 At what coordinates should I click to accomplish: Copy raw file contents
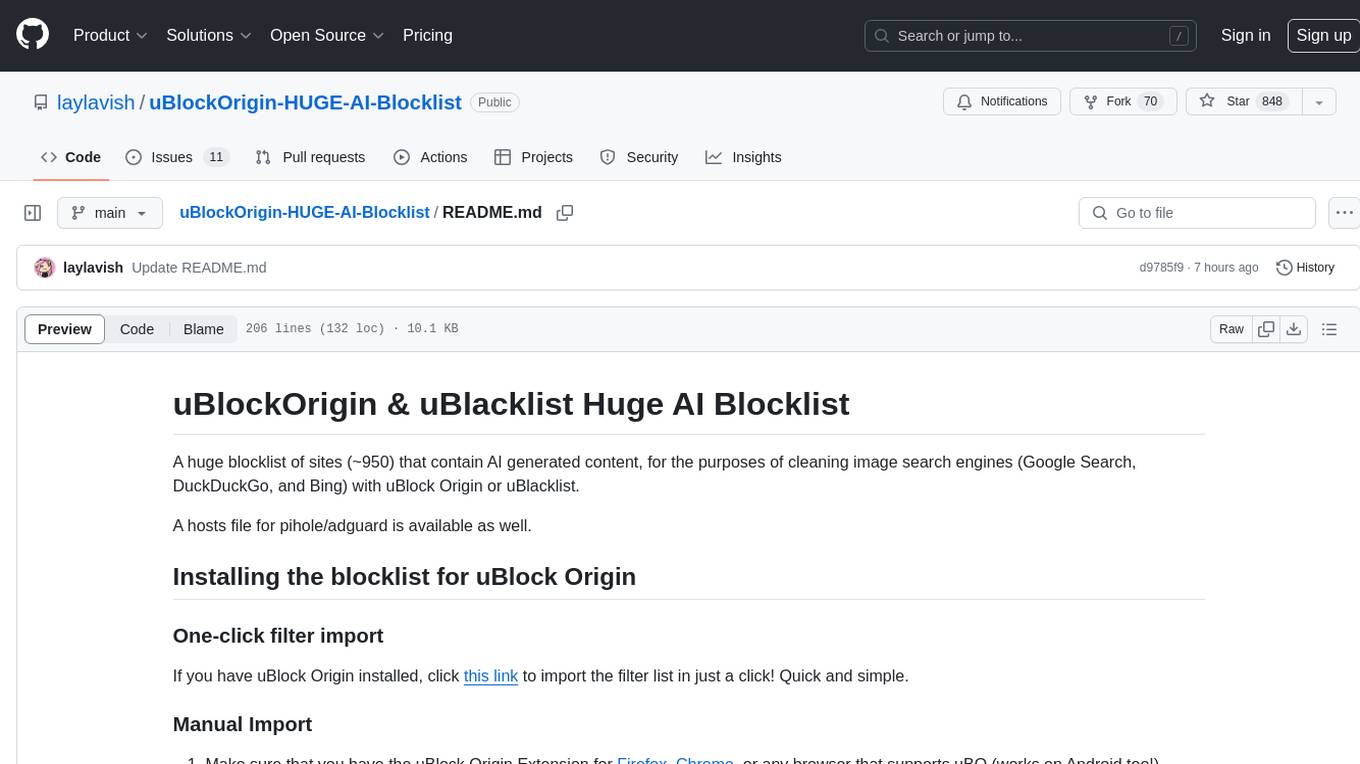(1267, 329)
